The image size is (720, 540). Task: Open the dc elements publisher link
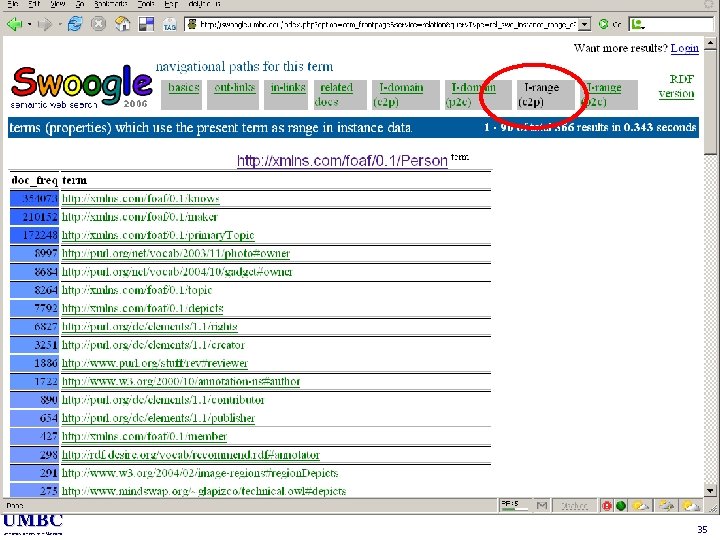click(x=158, y=418)
